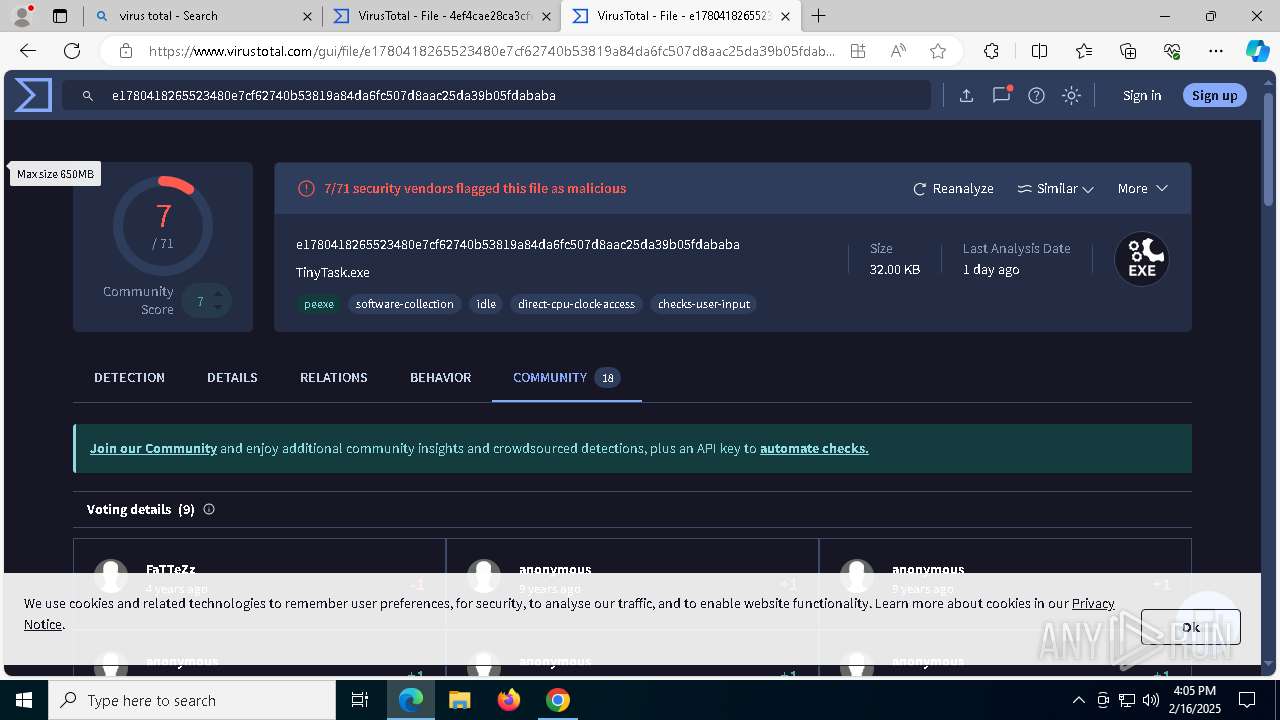
Task: Click the info icon beside Voting details
Action: click(209, 509)
